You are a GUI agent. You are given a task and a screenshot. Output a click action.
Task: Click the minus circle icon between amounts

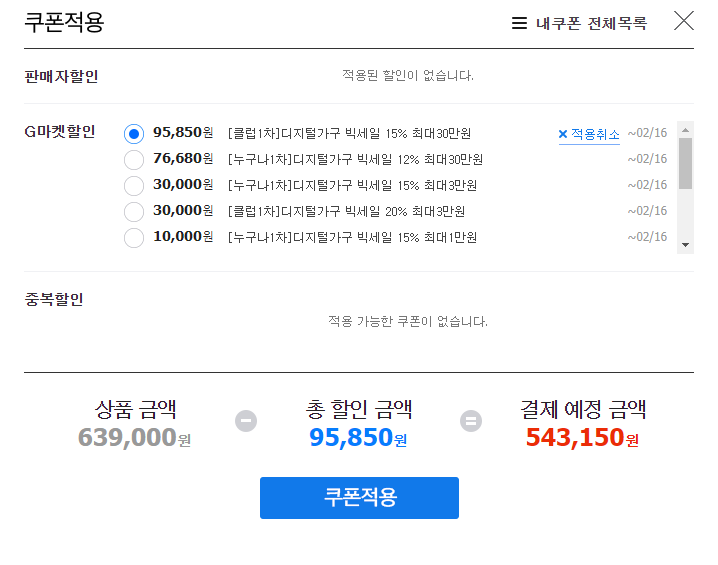click(246, 421)
